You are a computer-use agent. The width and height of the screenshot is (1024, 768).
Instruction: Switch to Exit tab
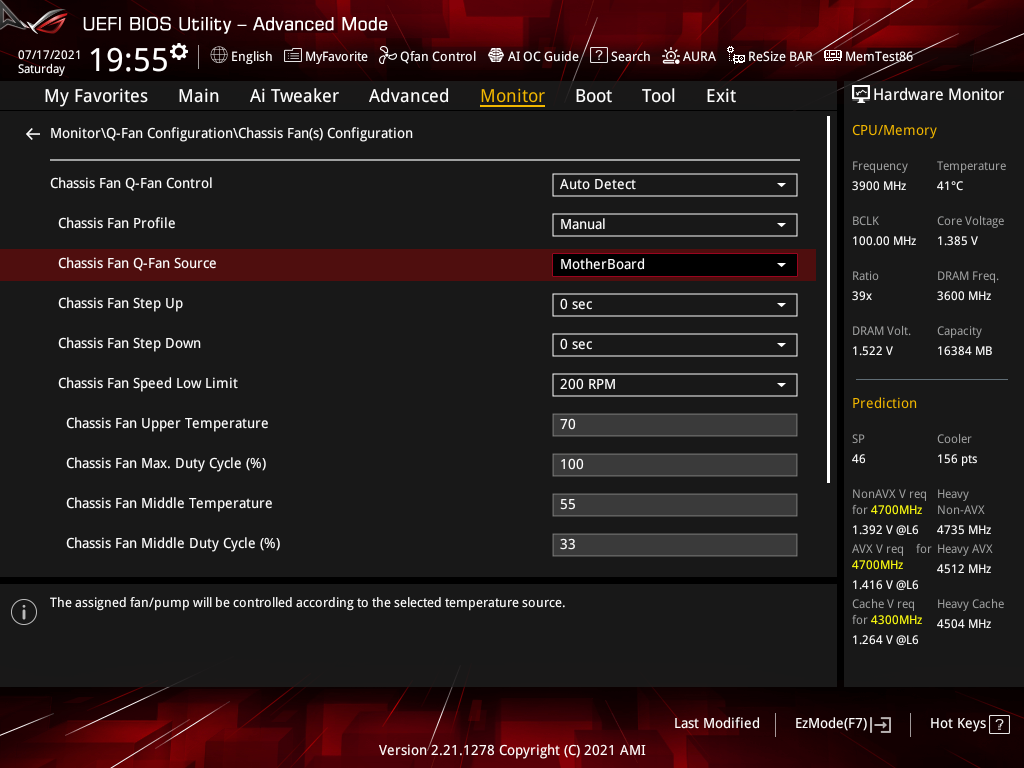[721, 96]
